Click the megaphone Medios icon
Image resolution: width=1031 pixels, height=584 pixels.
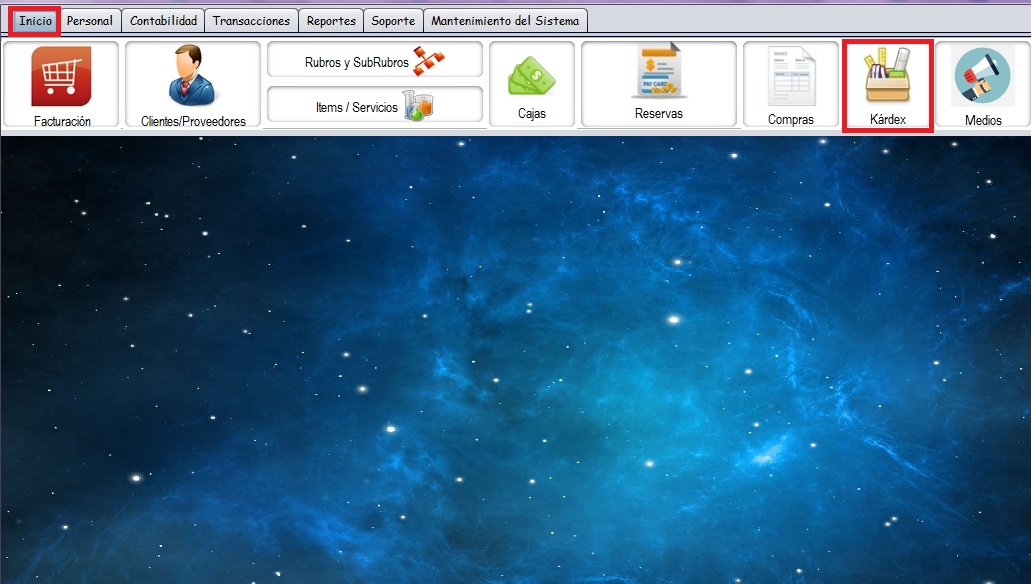(x=982, y=77)
